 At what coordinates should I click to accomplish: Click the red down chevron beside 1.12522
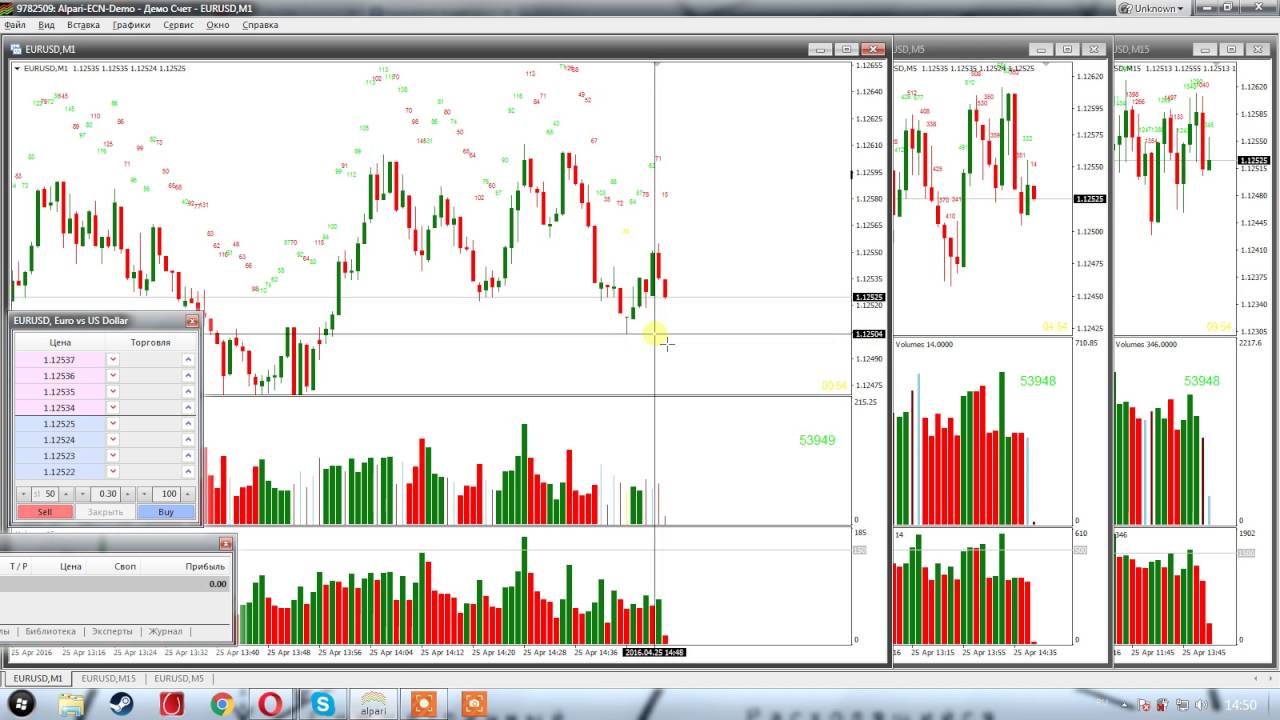[113, 471]
